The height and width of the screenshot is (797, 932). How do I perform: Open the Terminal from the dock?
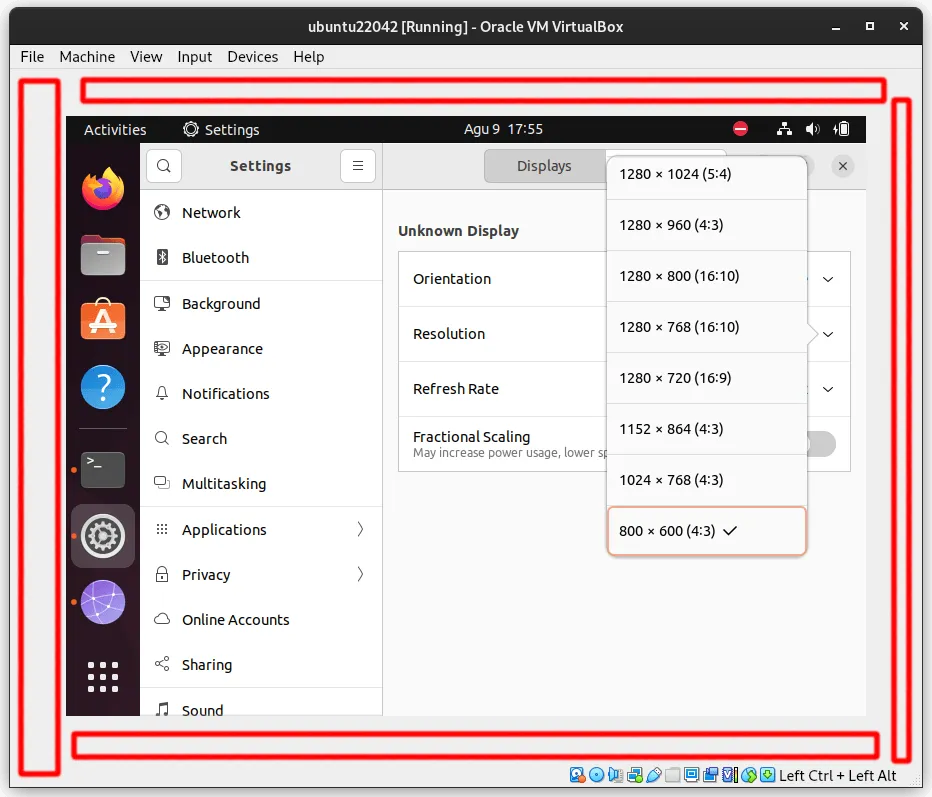pos(103,470)
